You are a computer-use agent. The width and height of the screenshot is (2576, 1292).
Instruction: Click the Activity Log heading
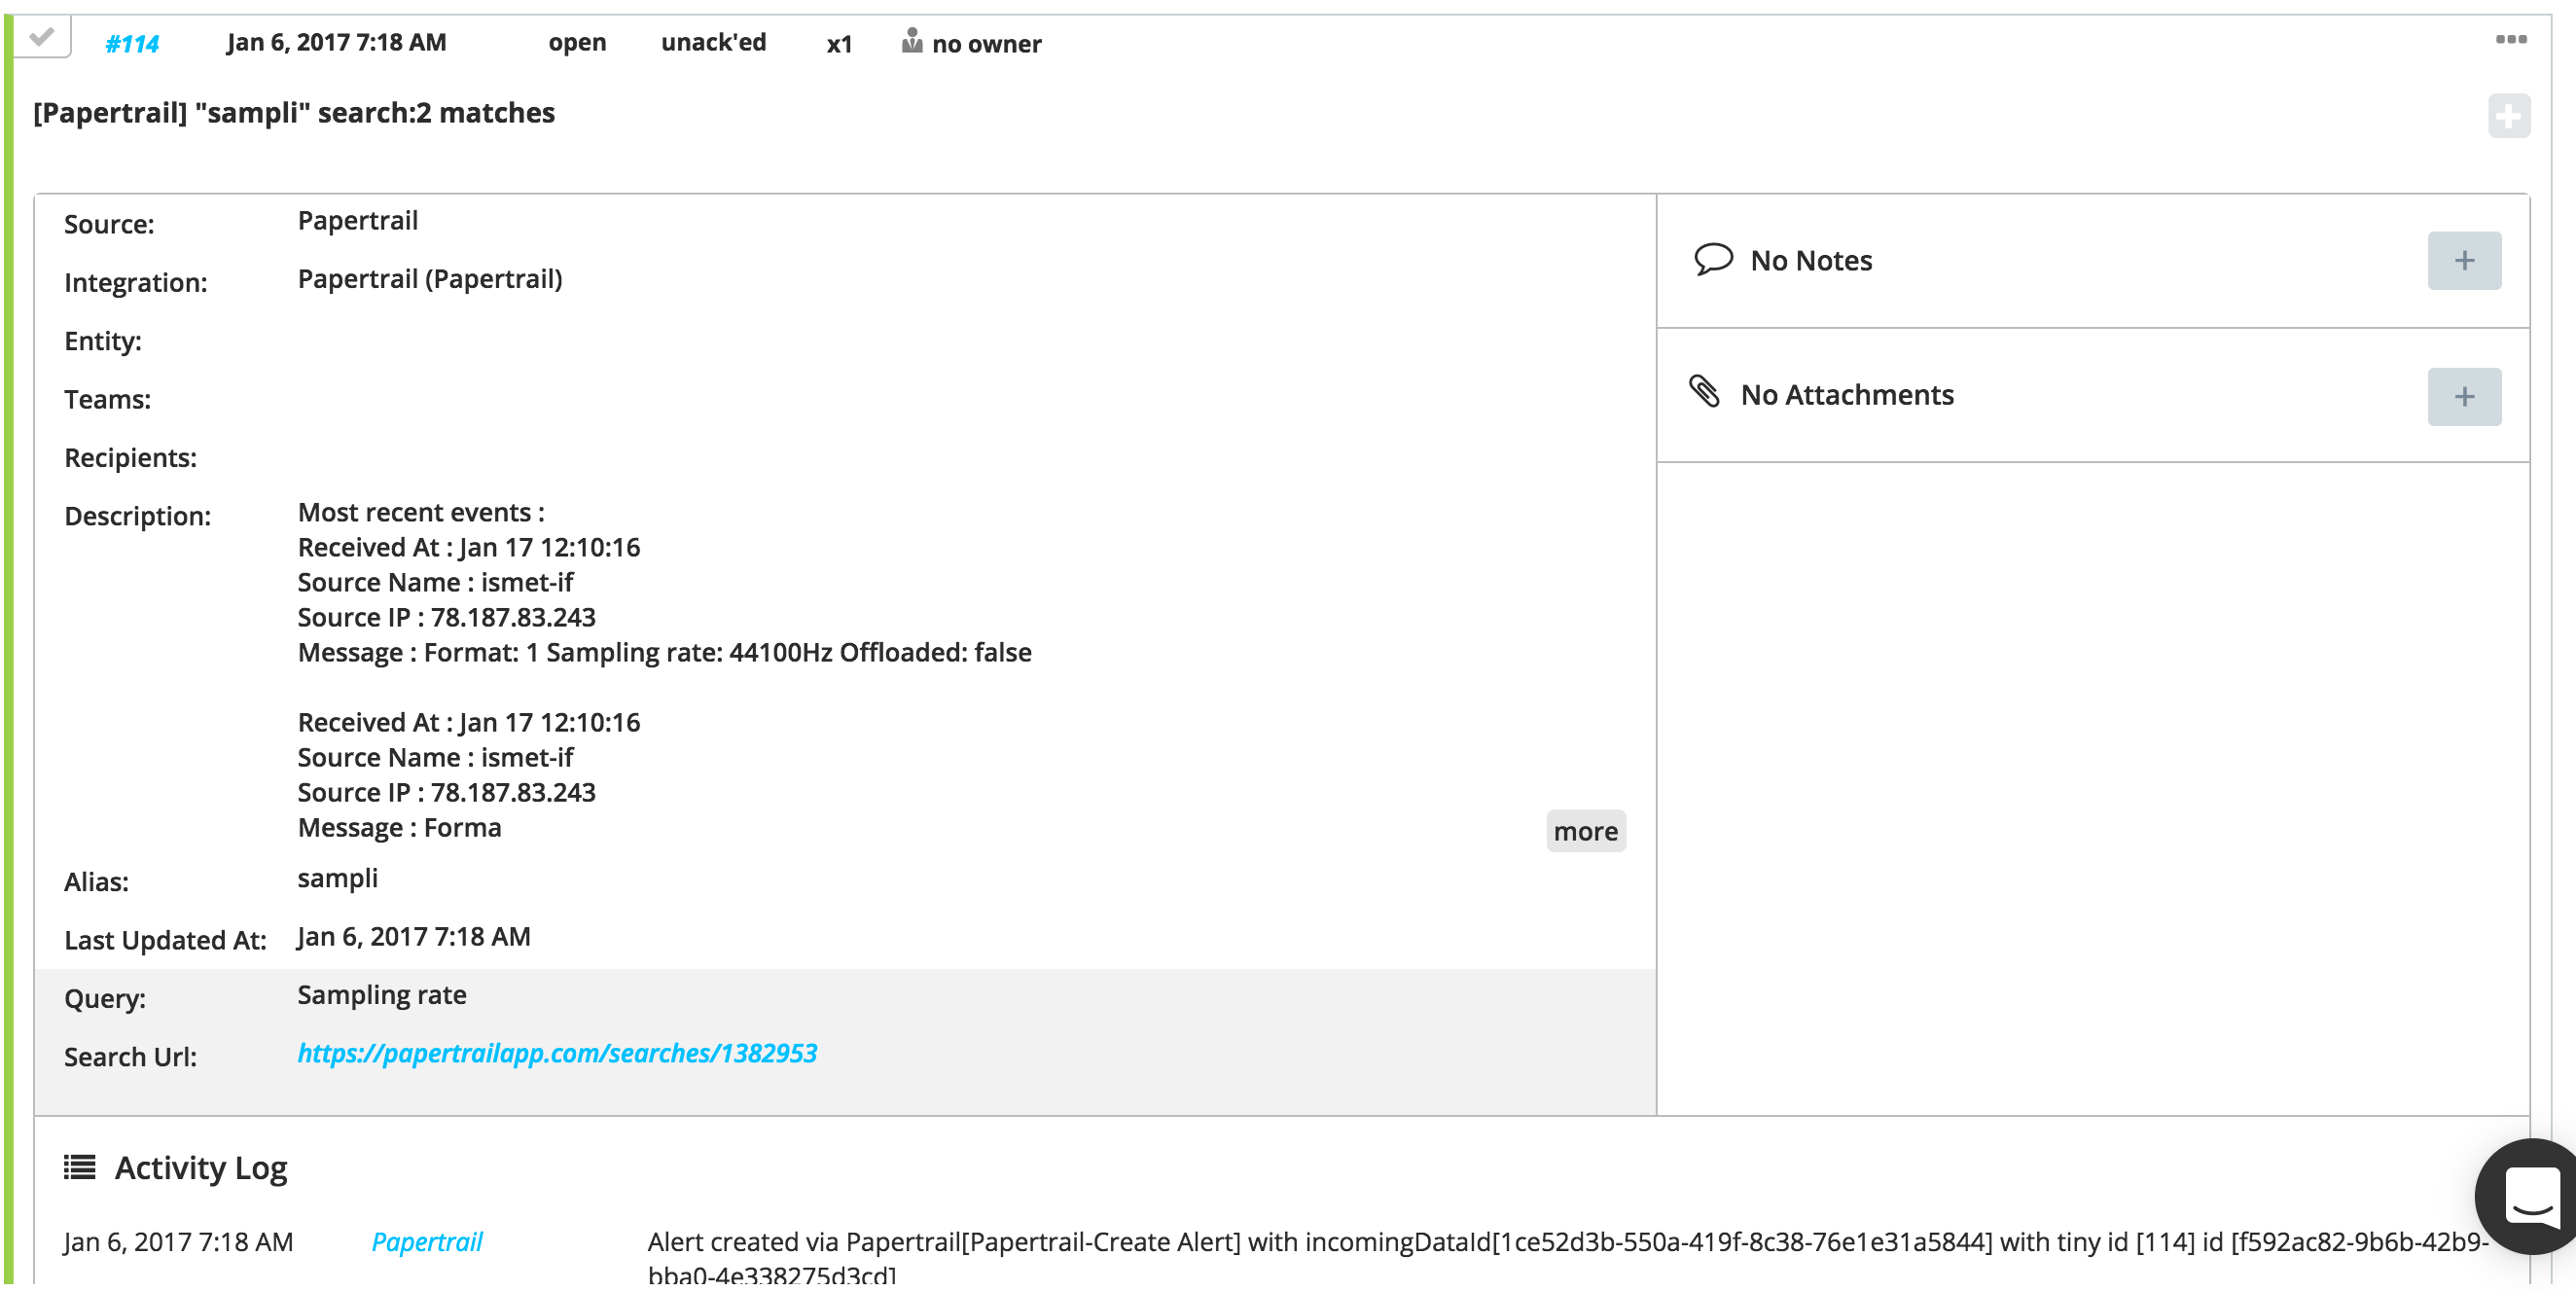[201, 1168]
